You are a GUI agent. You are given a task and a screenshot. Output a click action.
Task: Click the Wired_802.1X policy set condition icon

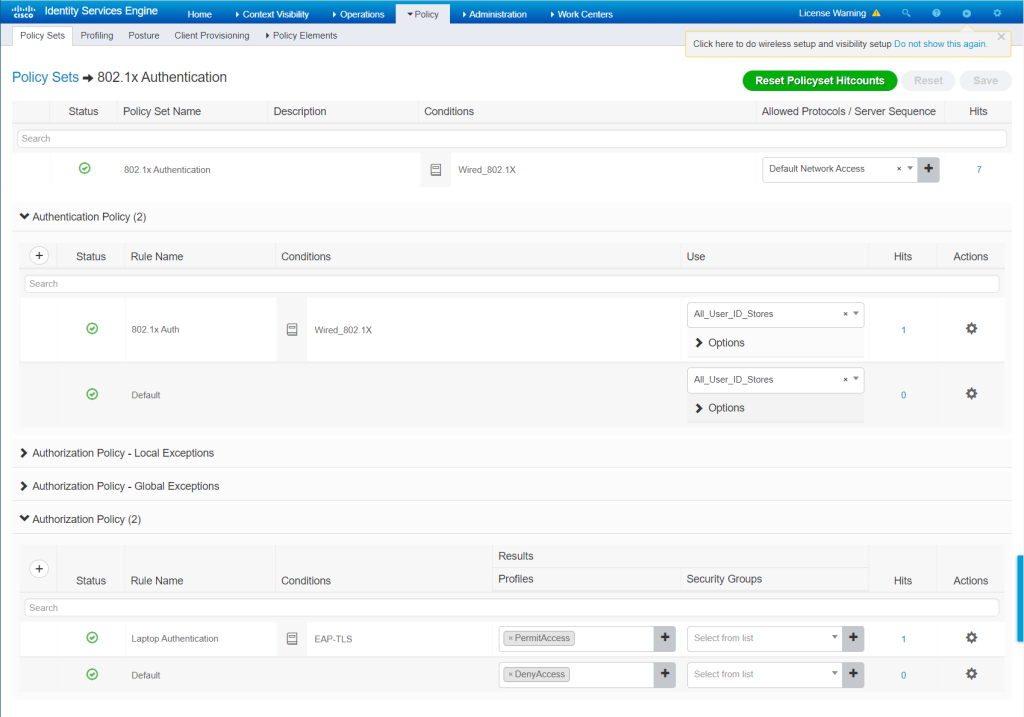coord(436,170)
